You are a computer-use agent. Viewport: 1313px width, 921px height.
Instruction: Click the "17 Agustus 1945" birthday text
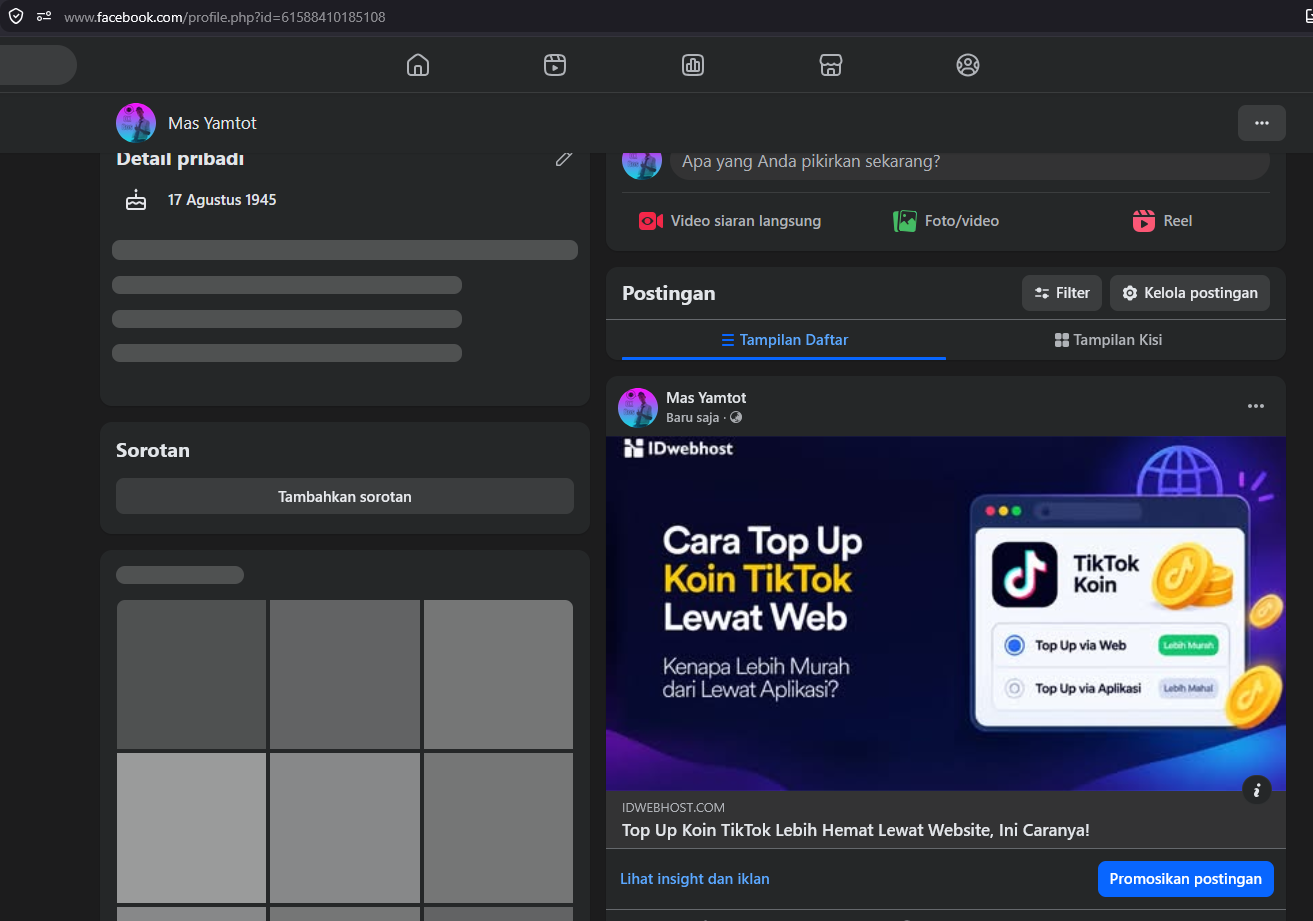click(222, 200)
